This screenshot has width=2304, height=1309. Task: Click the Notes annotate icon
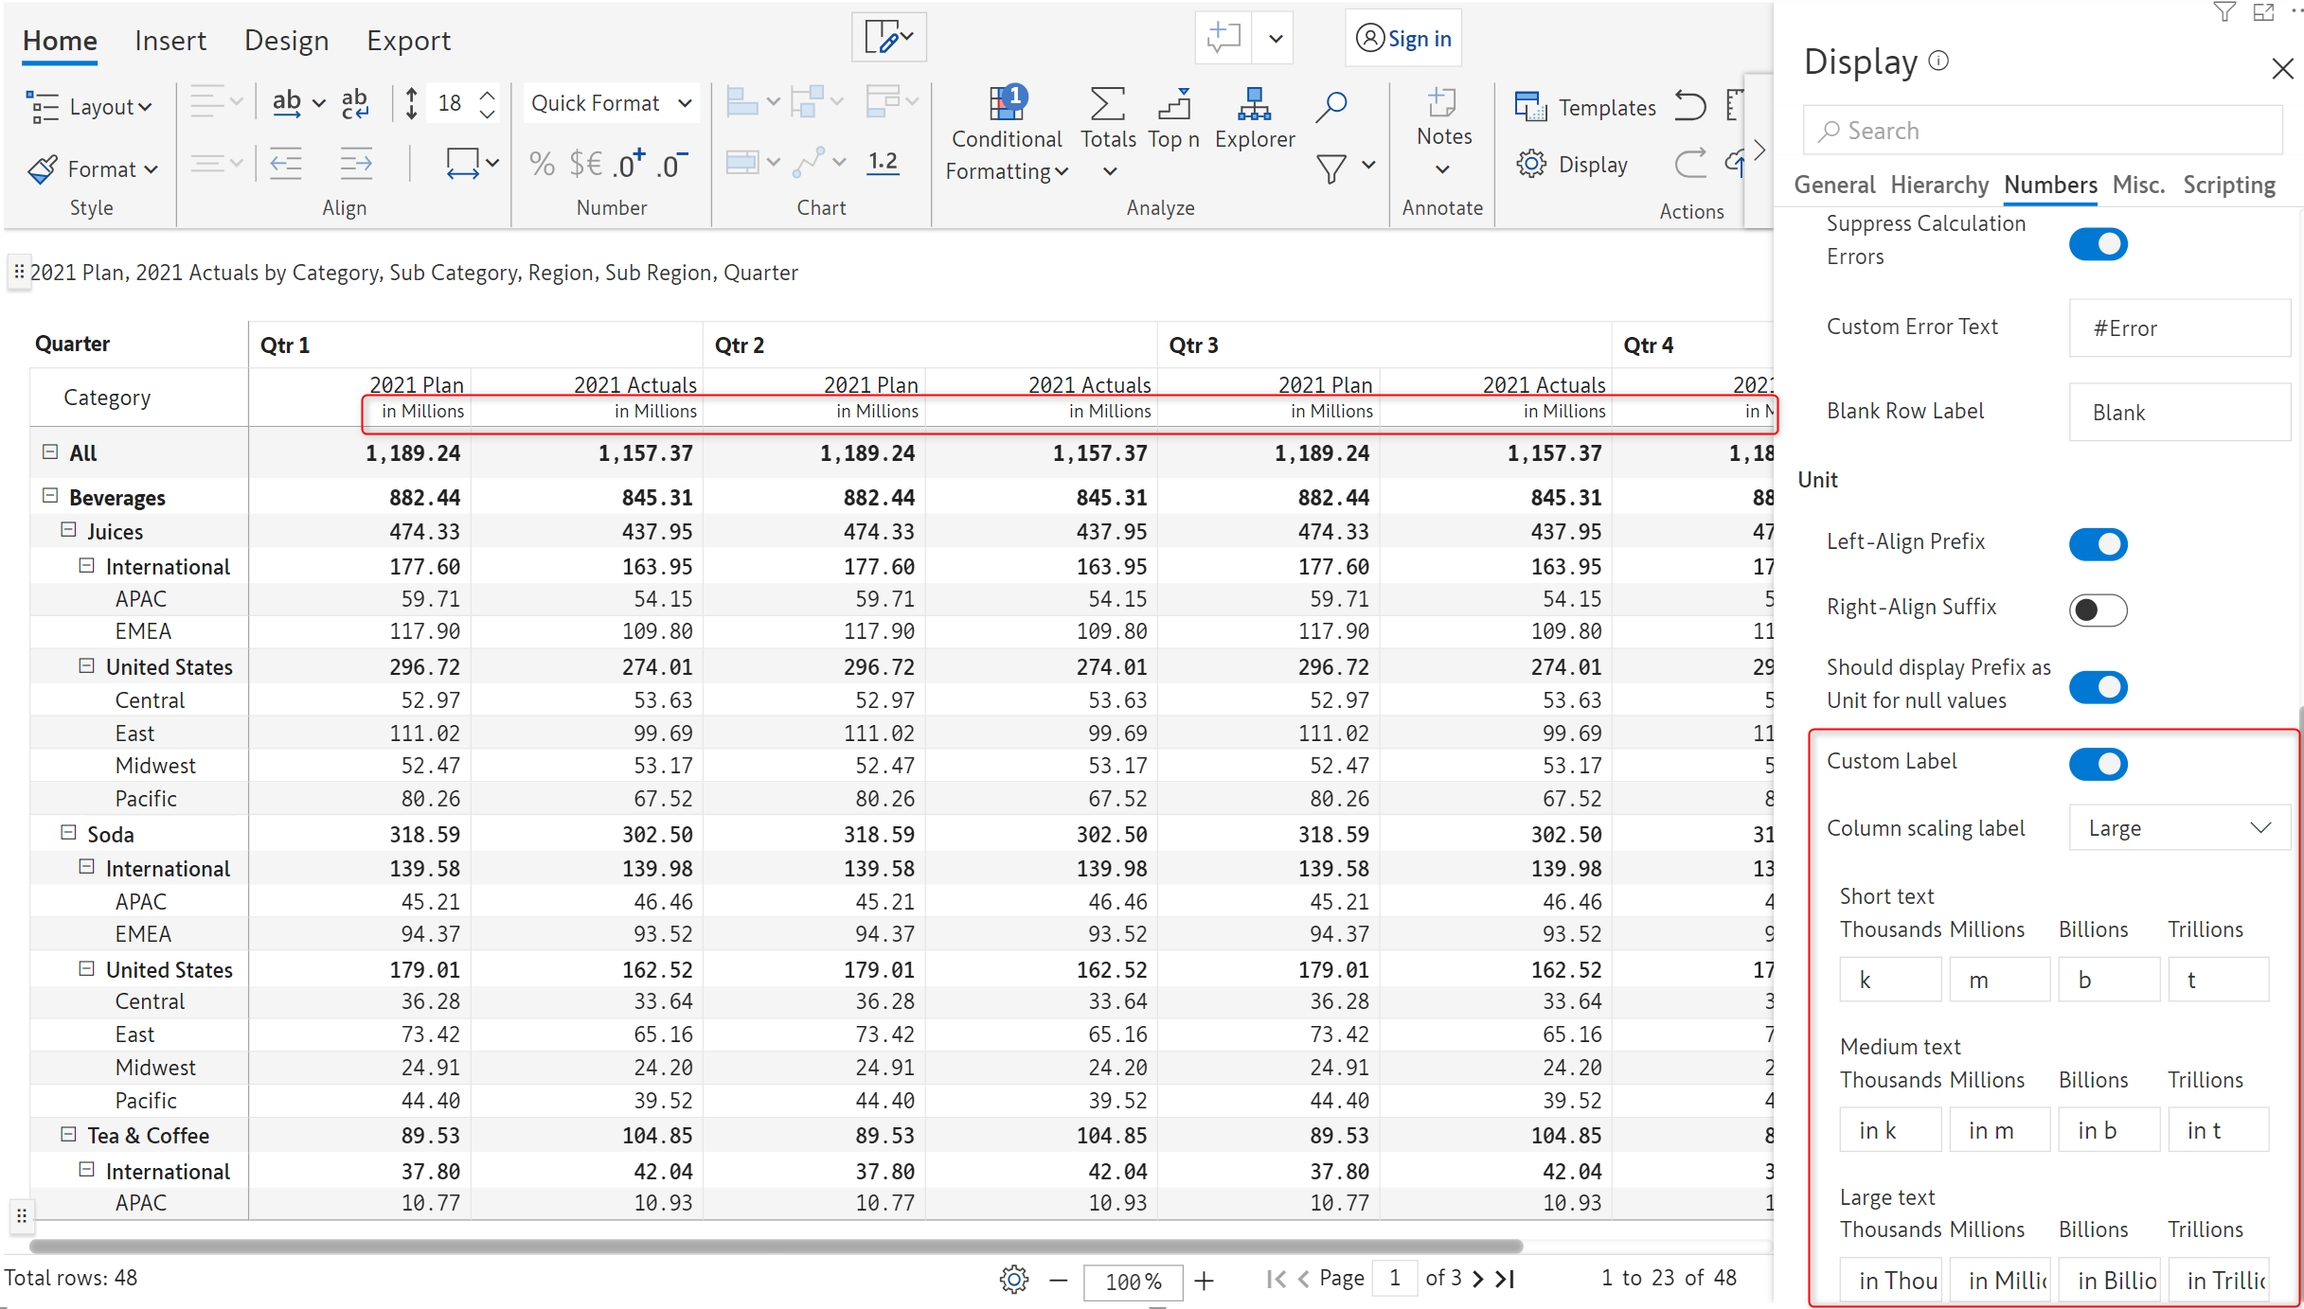[1443, 104]
